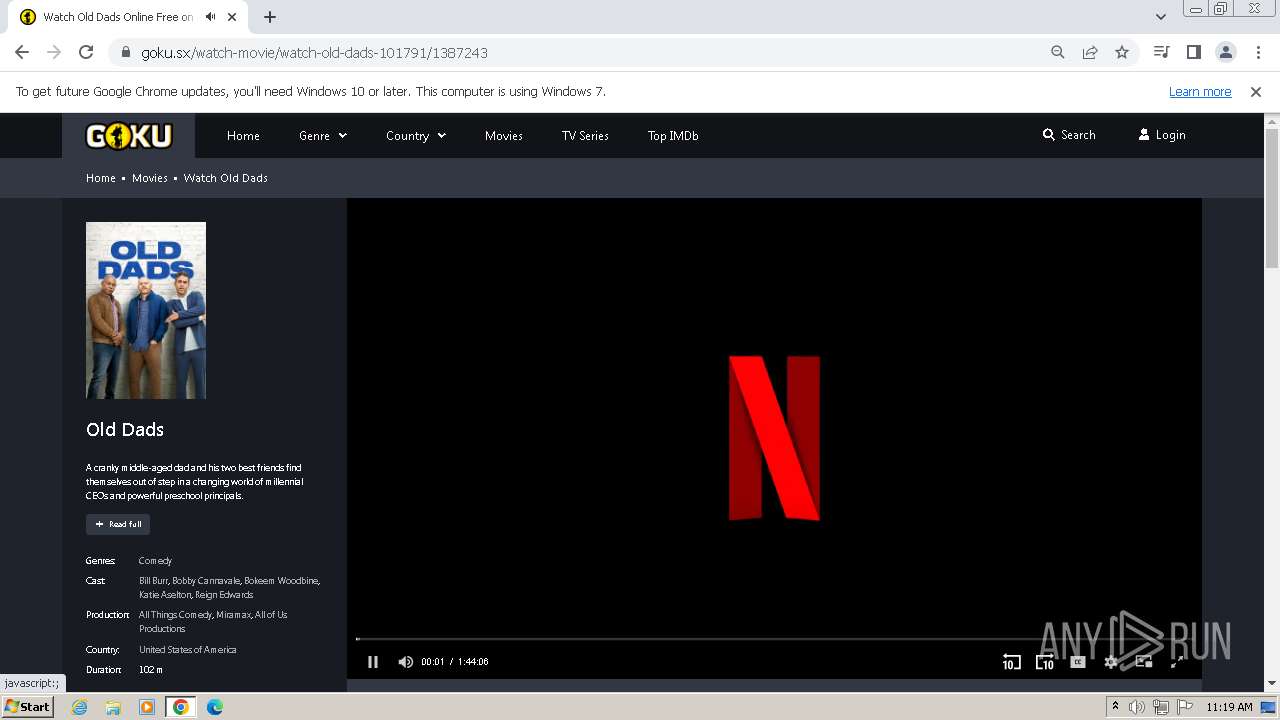The image size is (1280, 720).
Task: Open Chrome media controls icon
Action: coord(1161,52)
